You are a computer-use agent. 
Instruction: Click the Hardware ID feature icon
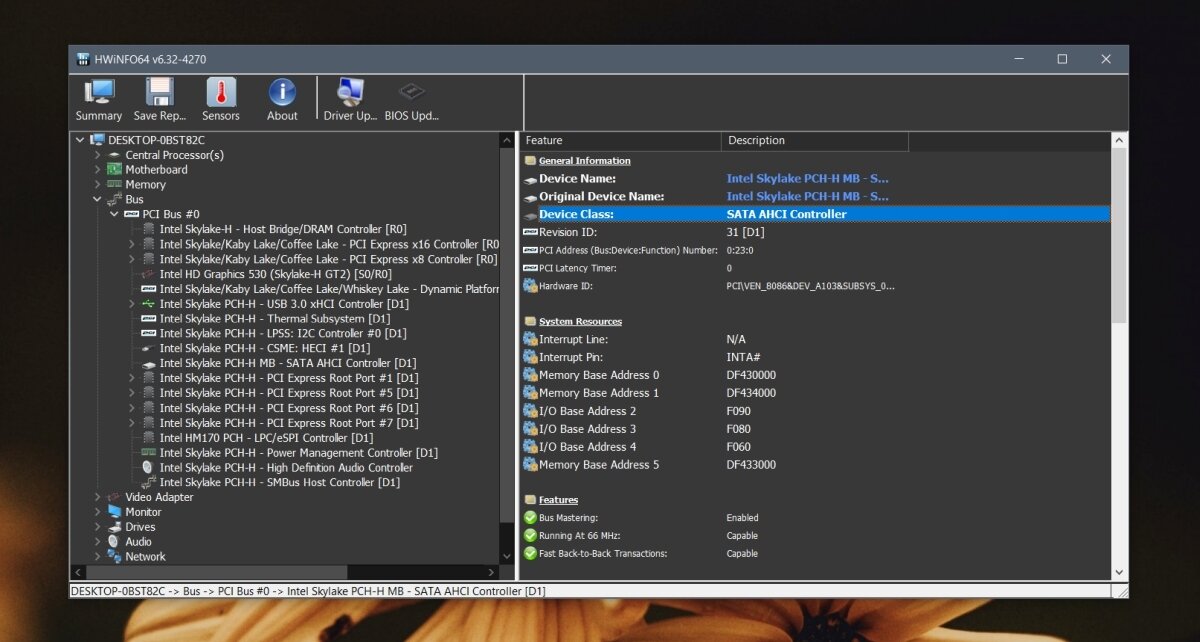[x=531, y=286]
